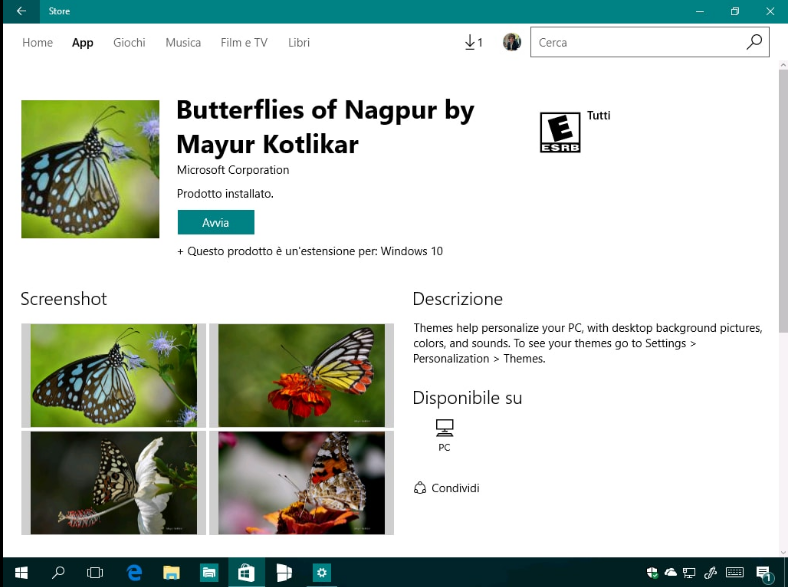This screenshot has height=587, width=788.
Task: Click the ESRB E rating icon
Action: point(560,132)
